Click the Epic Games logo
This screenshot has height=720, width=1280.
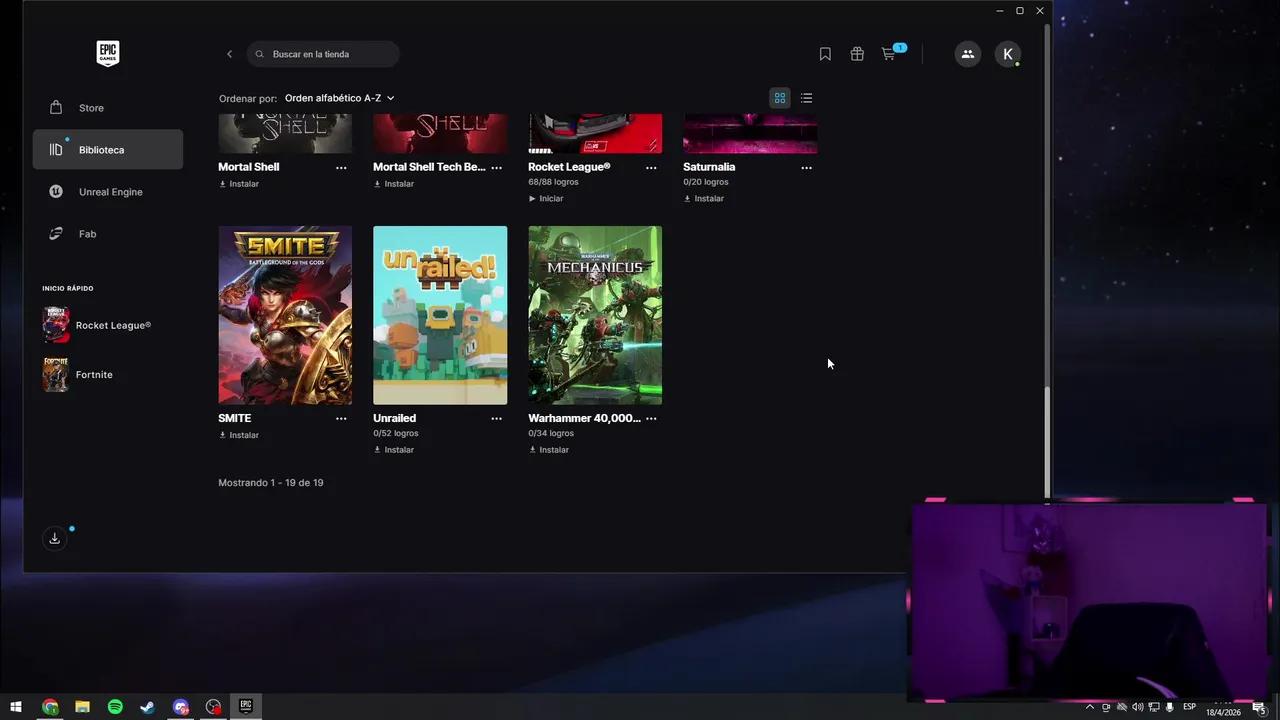tap(107, 53)
